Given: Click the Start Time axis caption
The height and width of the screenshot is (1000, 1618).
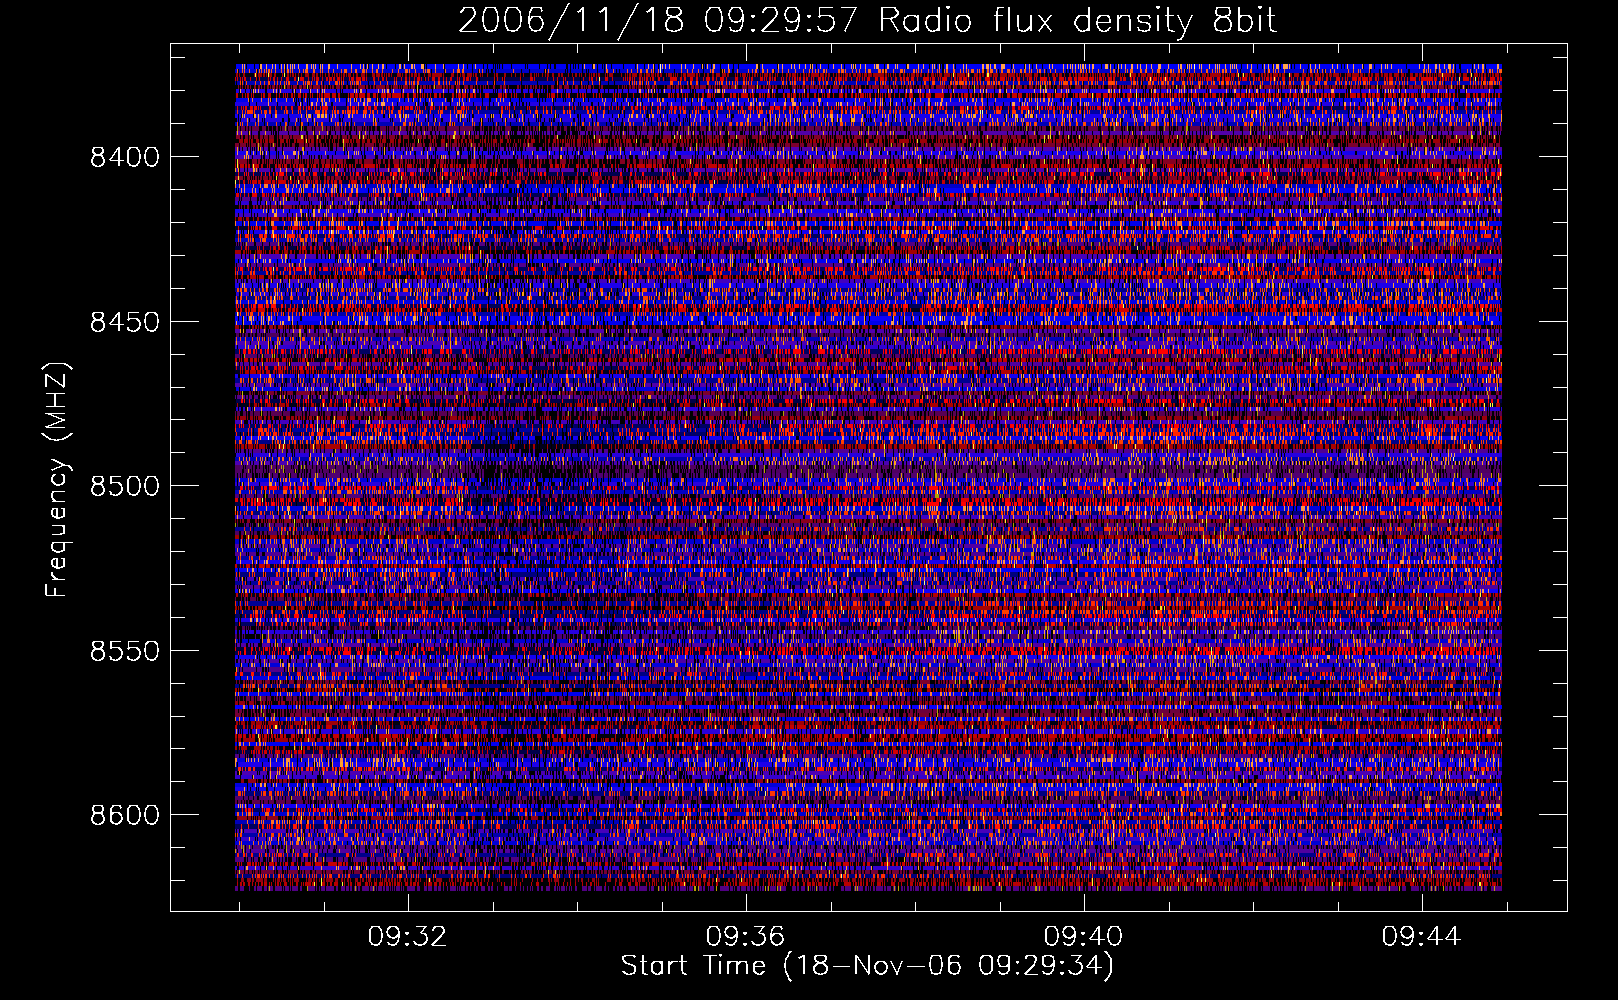Looking at the screenshot, I should tap(867, 966).
